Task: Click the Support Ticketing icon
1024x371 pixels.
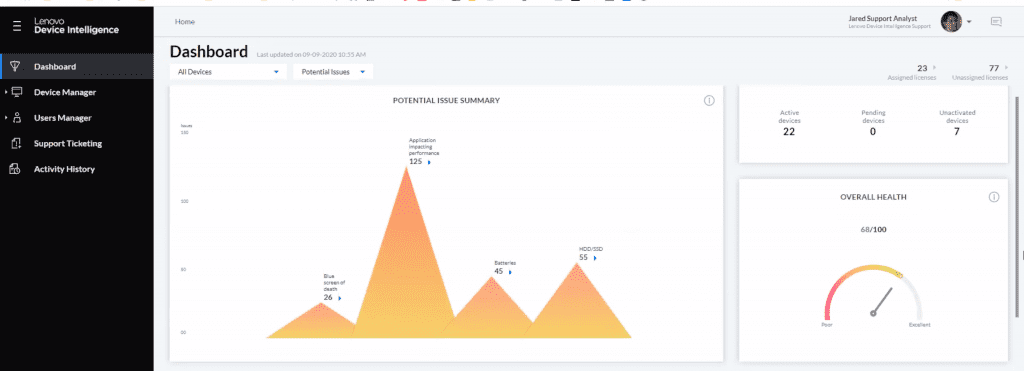Action: [x=16, y=144]
